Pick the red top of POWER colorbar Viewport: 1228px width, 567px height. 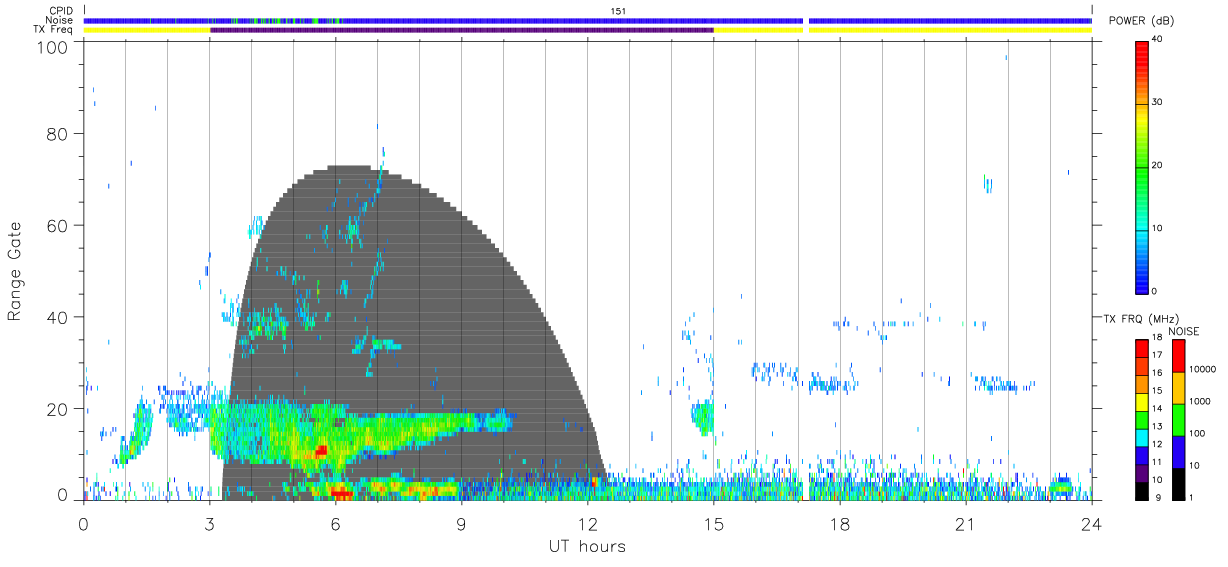(x=1142, y=50)
